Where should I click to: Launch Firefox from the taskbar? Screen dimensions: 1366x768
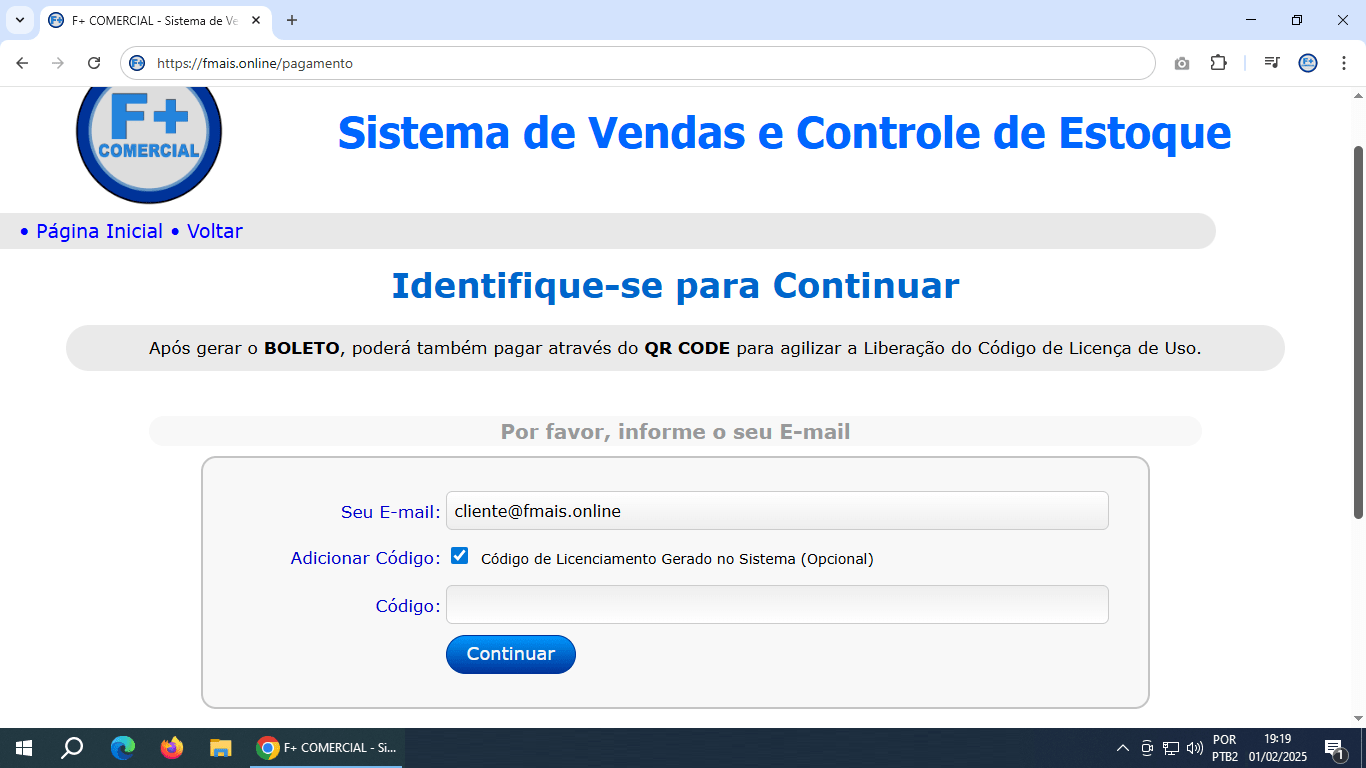click(172, 747)
